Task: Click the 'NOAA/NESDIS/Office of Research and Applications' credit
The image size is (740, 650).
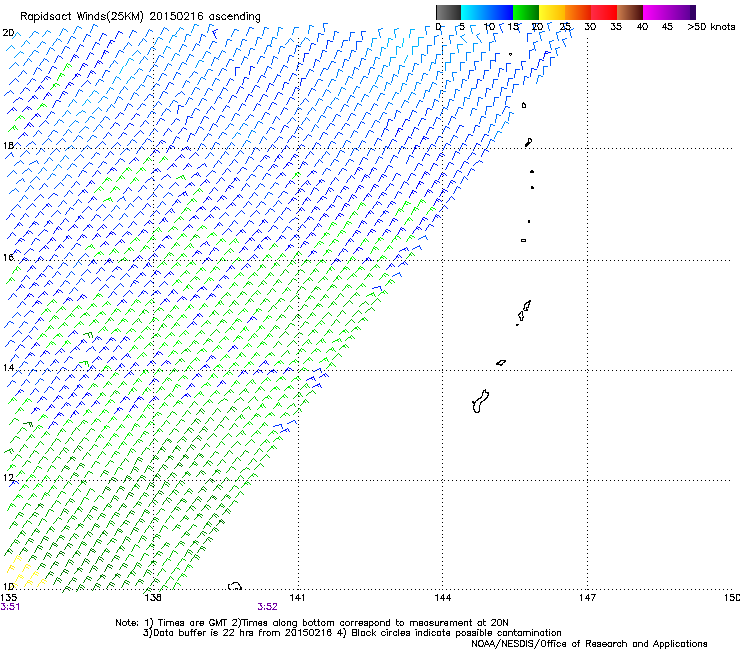Action: pyautogui.click(x=589, y=644)
